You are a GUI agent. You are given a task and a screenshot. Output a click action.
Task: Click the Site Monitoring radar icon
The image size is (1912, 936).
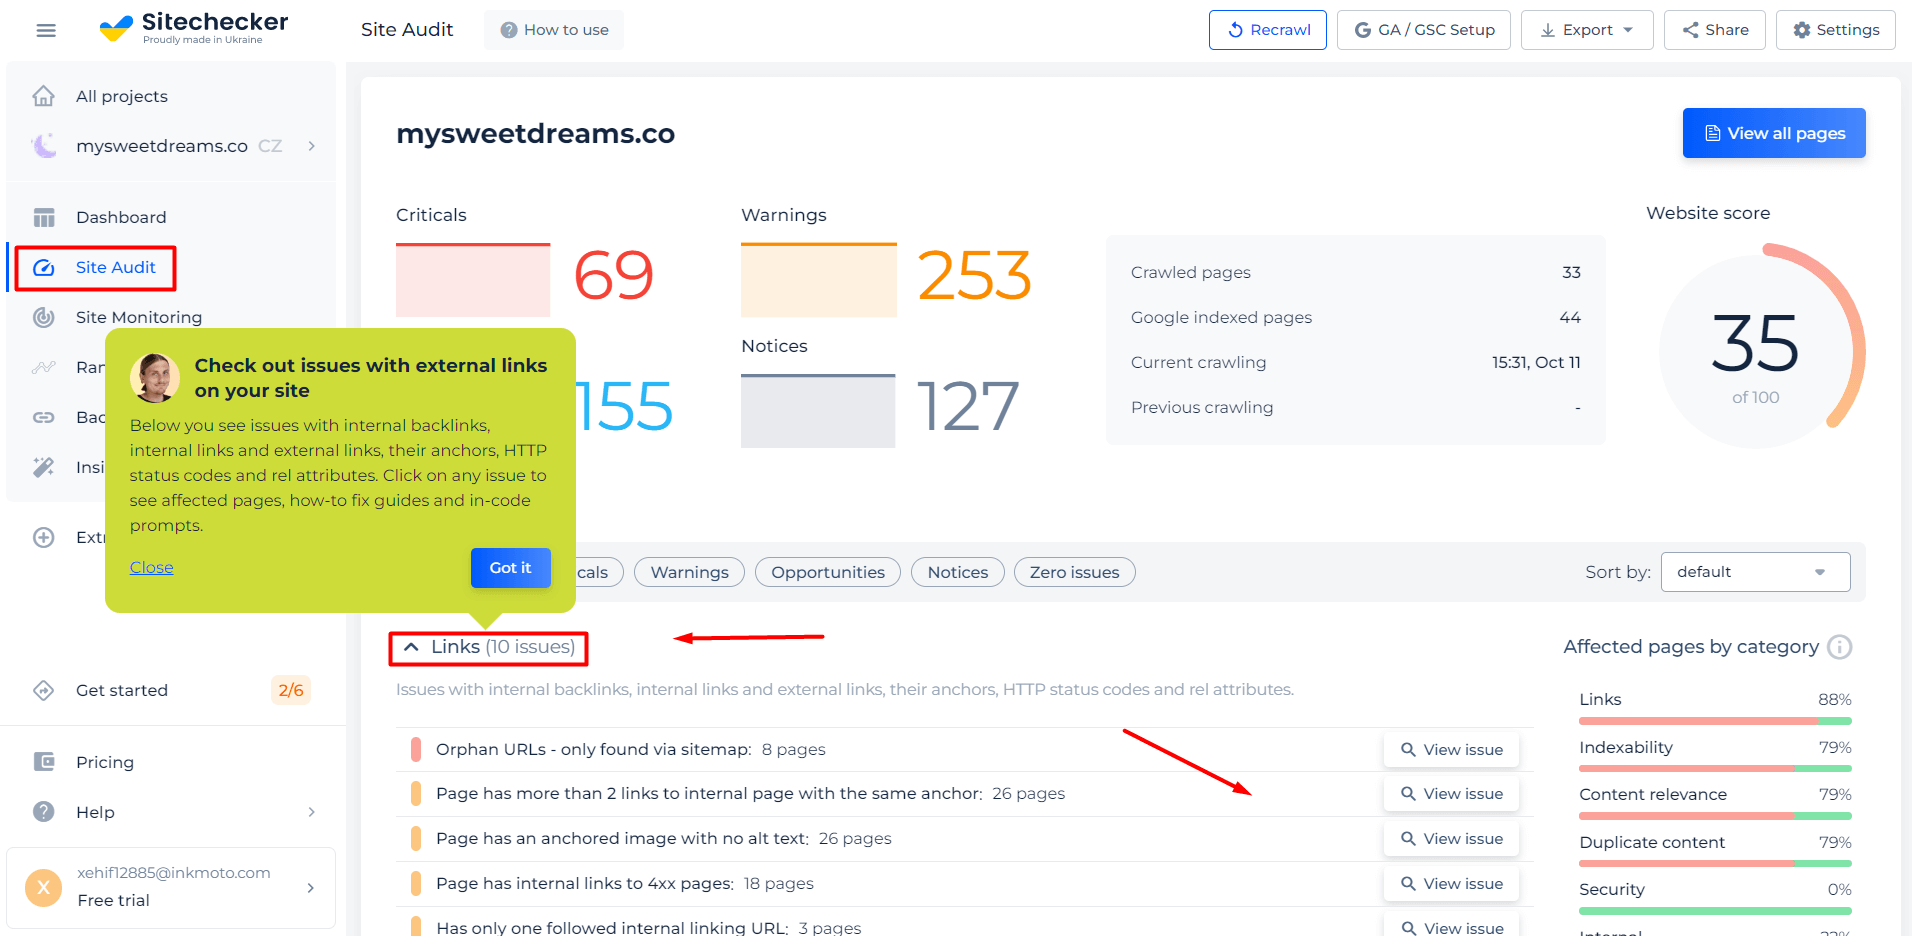pos(44,317)
